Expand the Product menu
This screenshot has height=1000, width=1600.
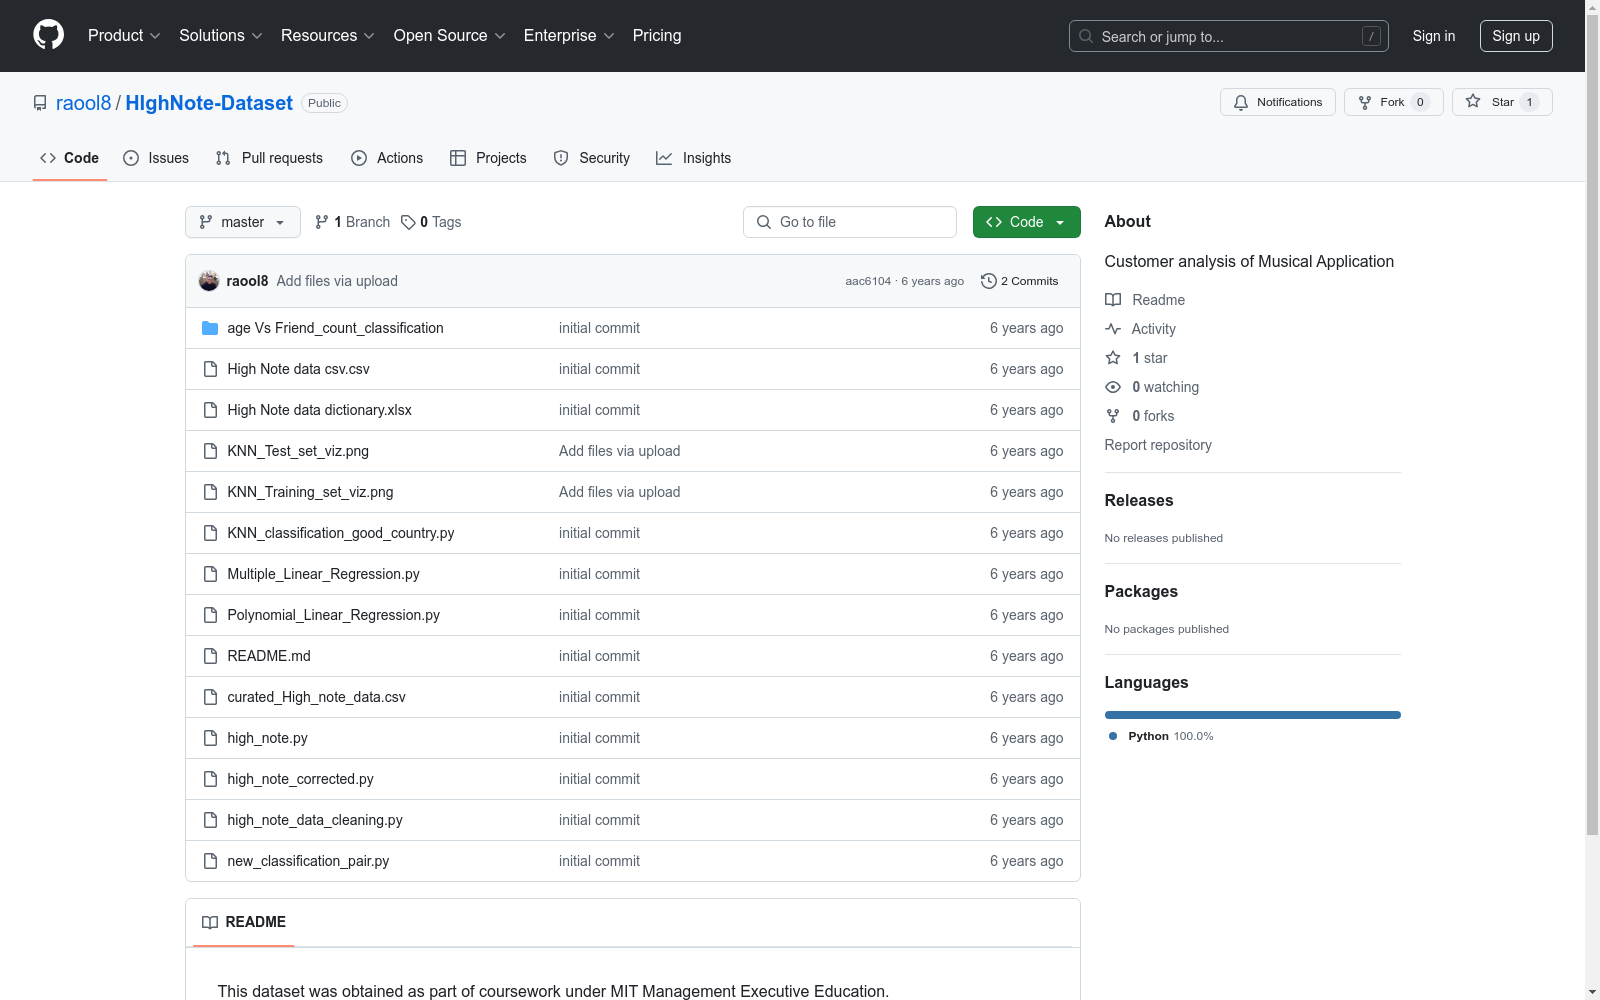point(124,36)
